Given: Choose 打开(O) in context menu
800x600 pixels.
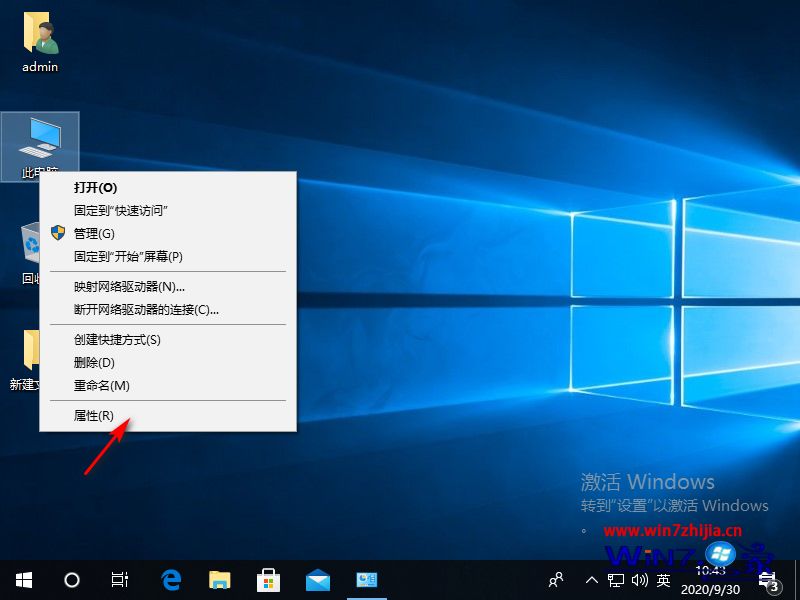Looking at the screenshot, I should tap(168, 187).
